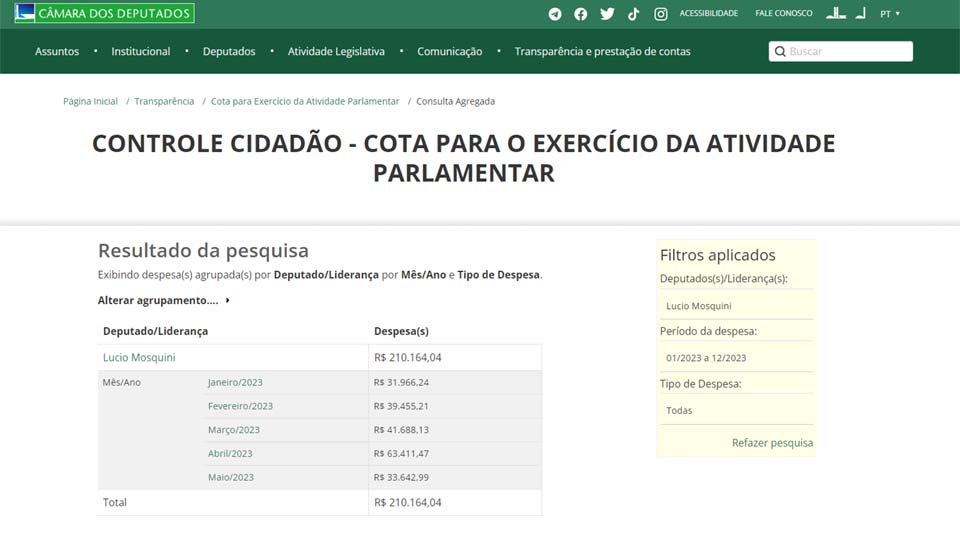The height and width of the screenshot is (546, 960).
Task: Open the Abril/2023 expenses link
Action: pyautogui.click(x=230, y=454)
